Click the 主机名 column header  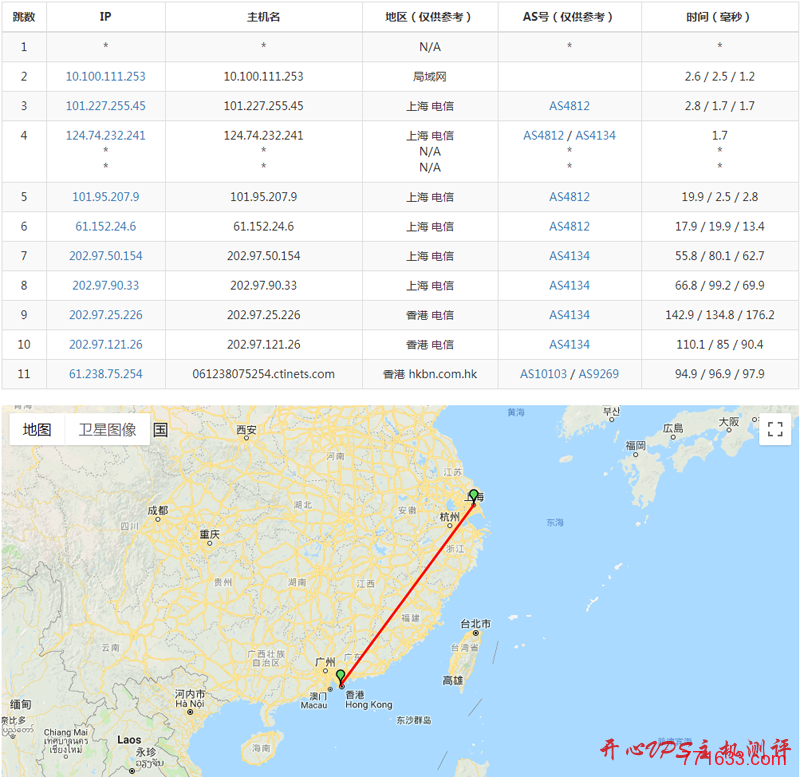click(264, 17)
